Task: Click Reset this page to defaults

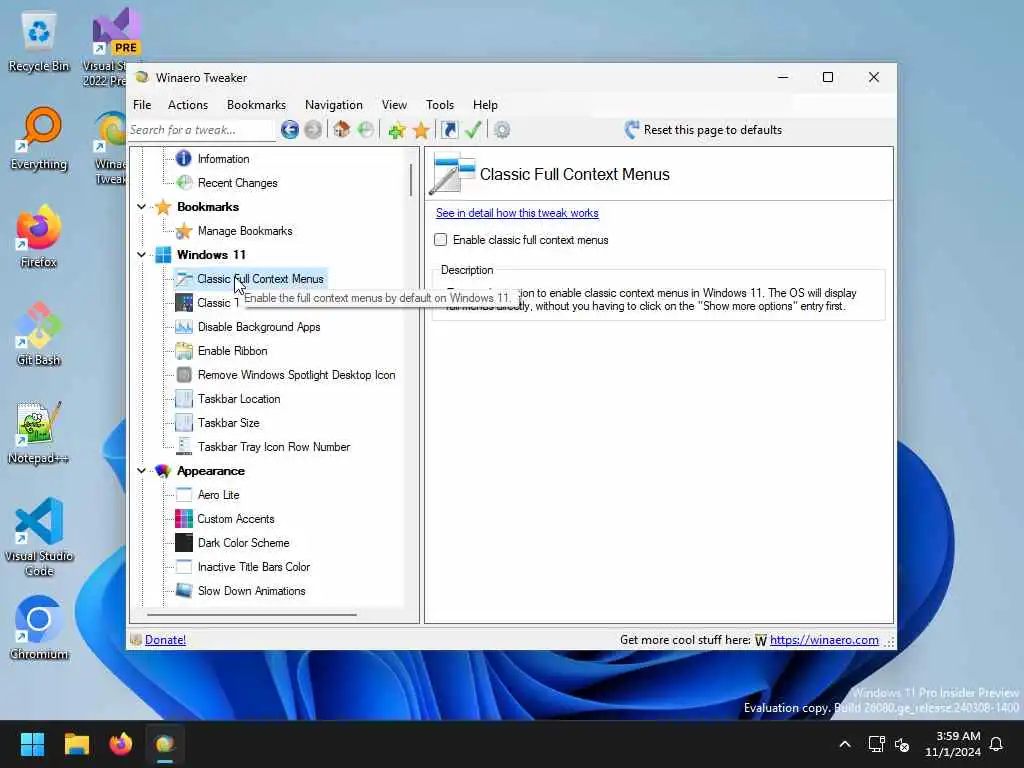Action: [703, 130]
